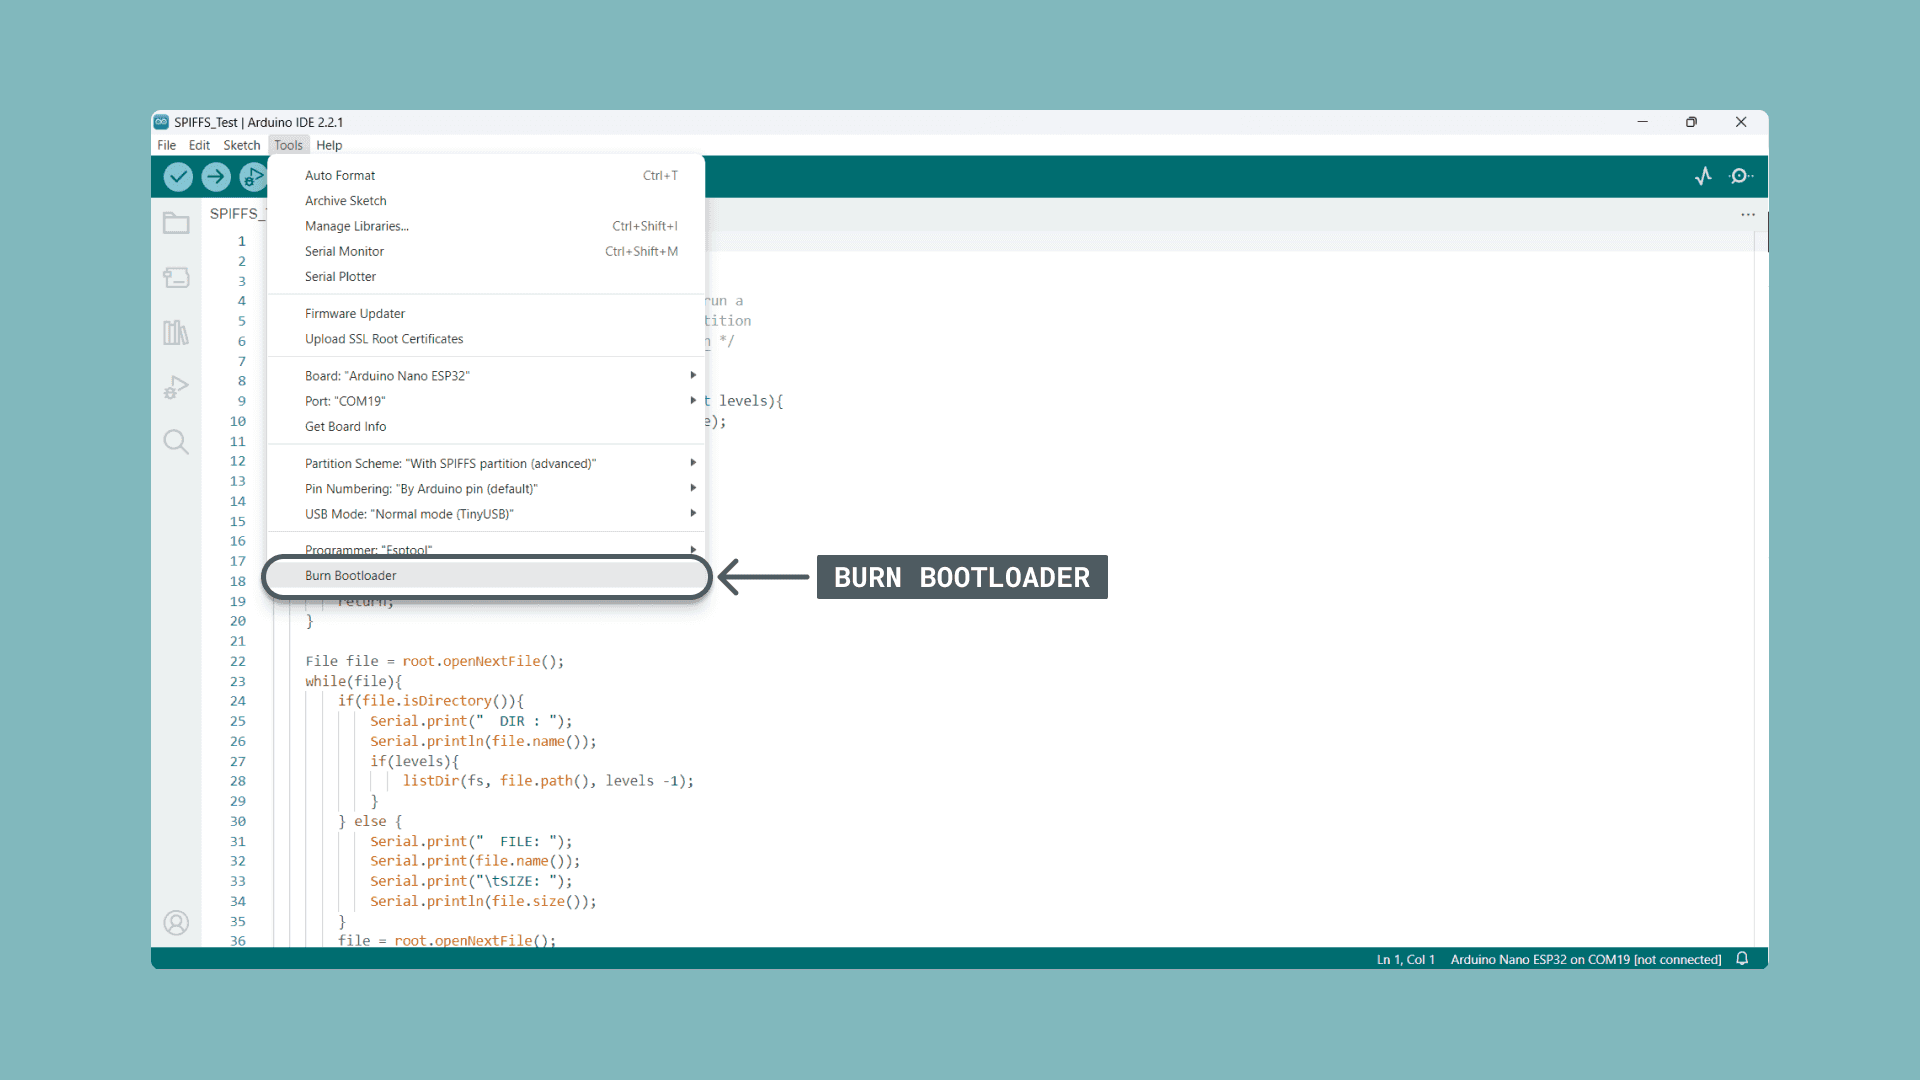Screen dimensions: 1920x1080
Task: Choose Auto Format from Tools menu
Action: pyautogui.click(x=340, y=175)
